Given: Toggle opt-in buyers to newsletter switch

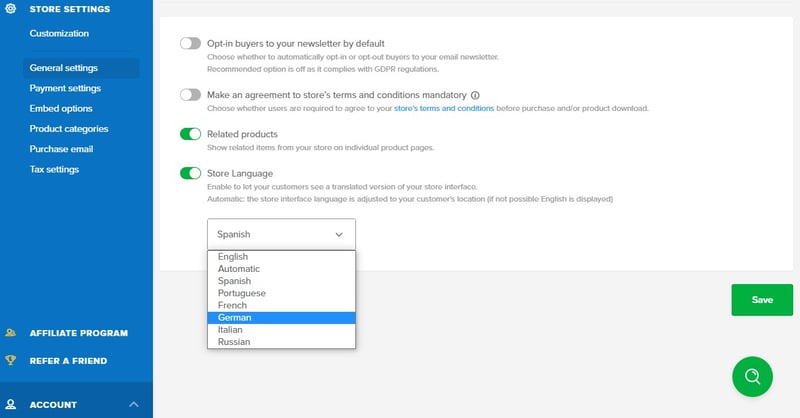Looking at the screenshot, I should pos(190,44).
